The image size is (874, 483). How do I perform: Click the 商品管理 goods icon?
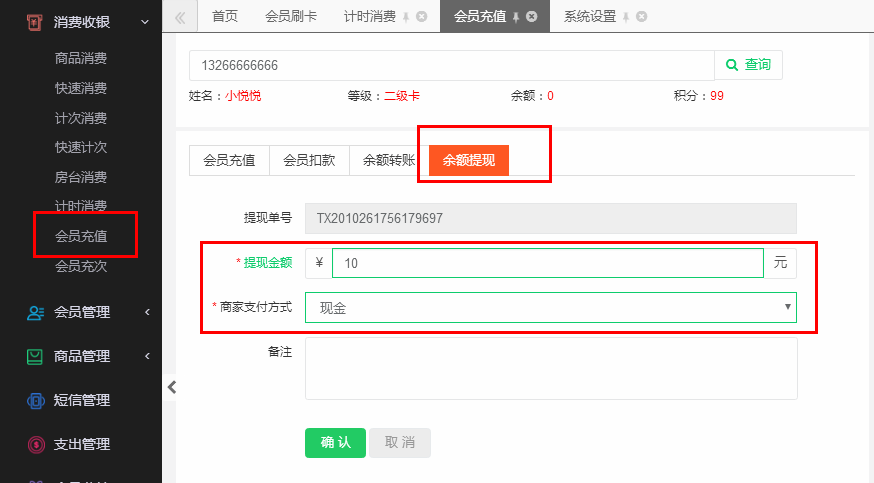[35, 356]
